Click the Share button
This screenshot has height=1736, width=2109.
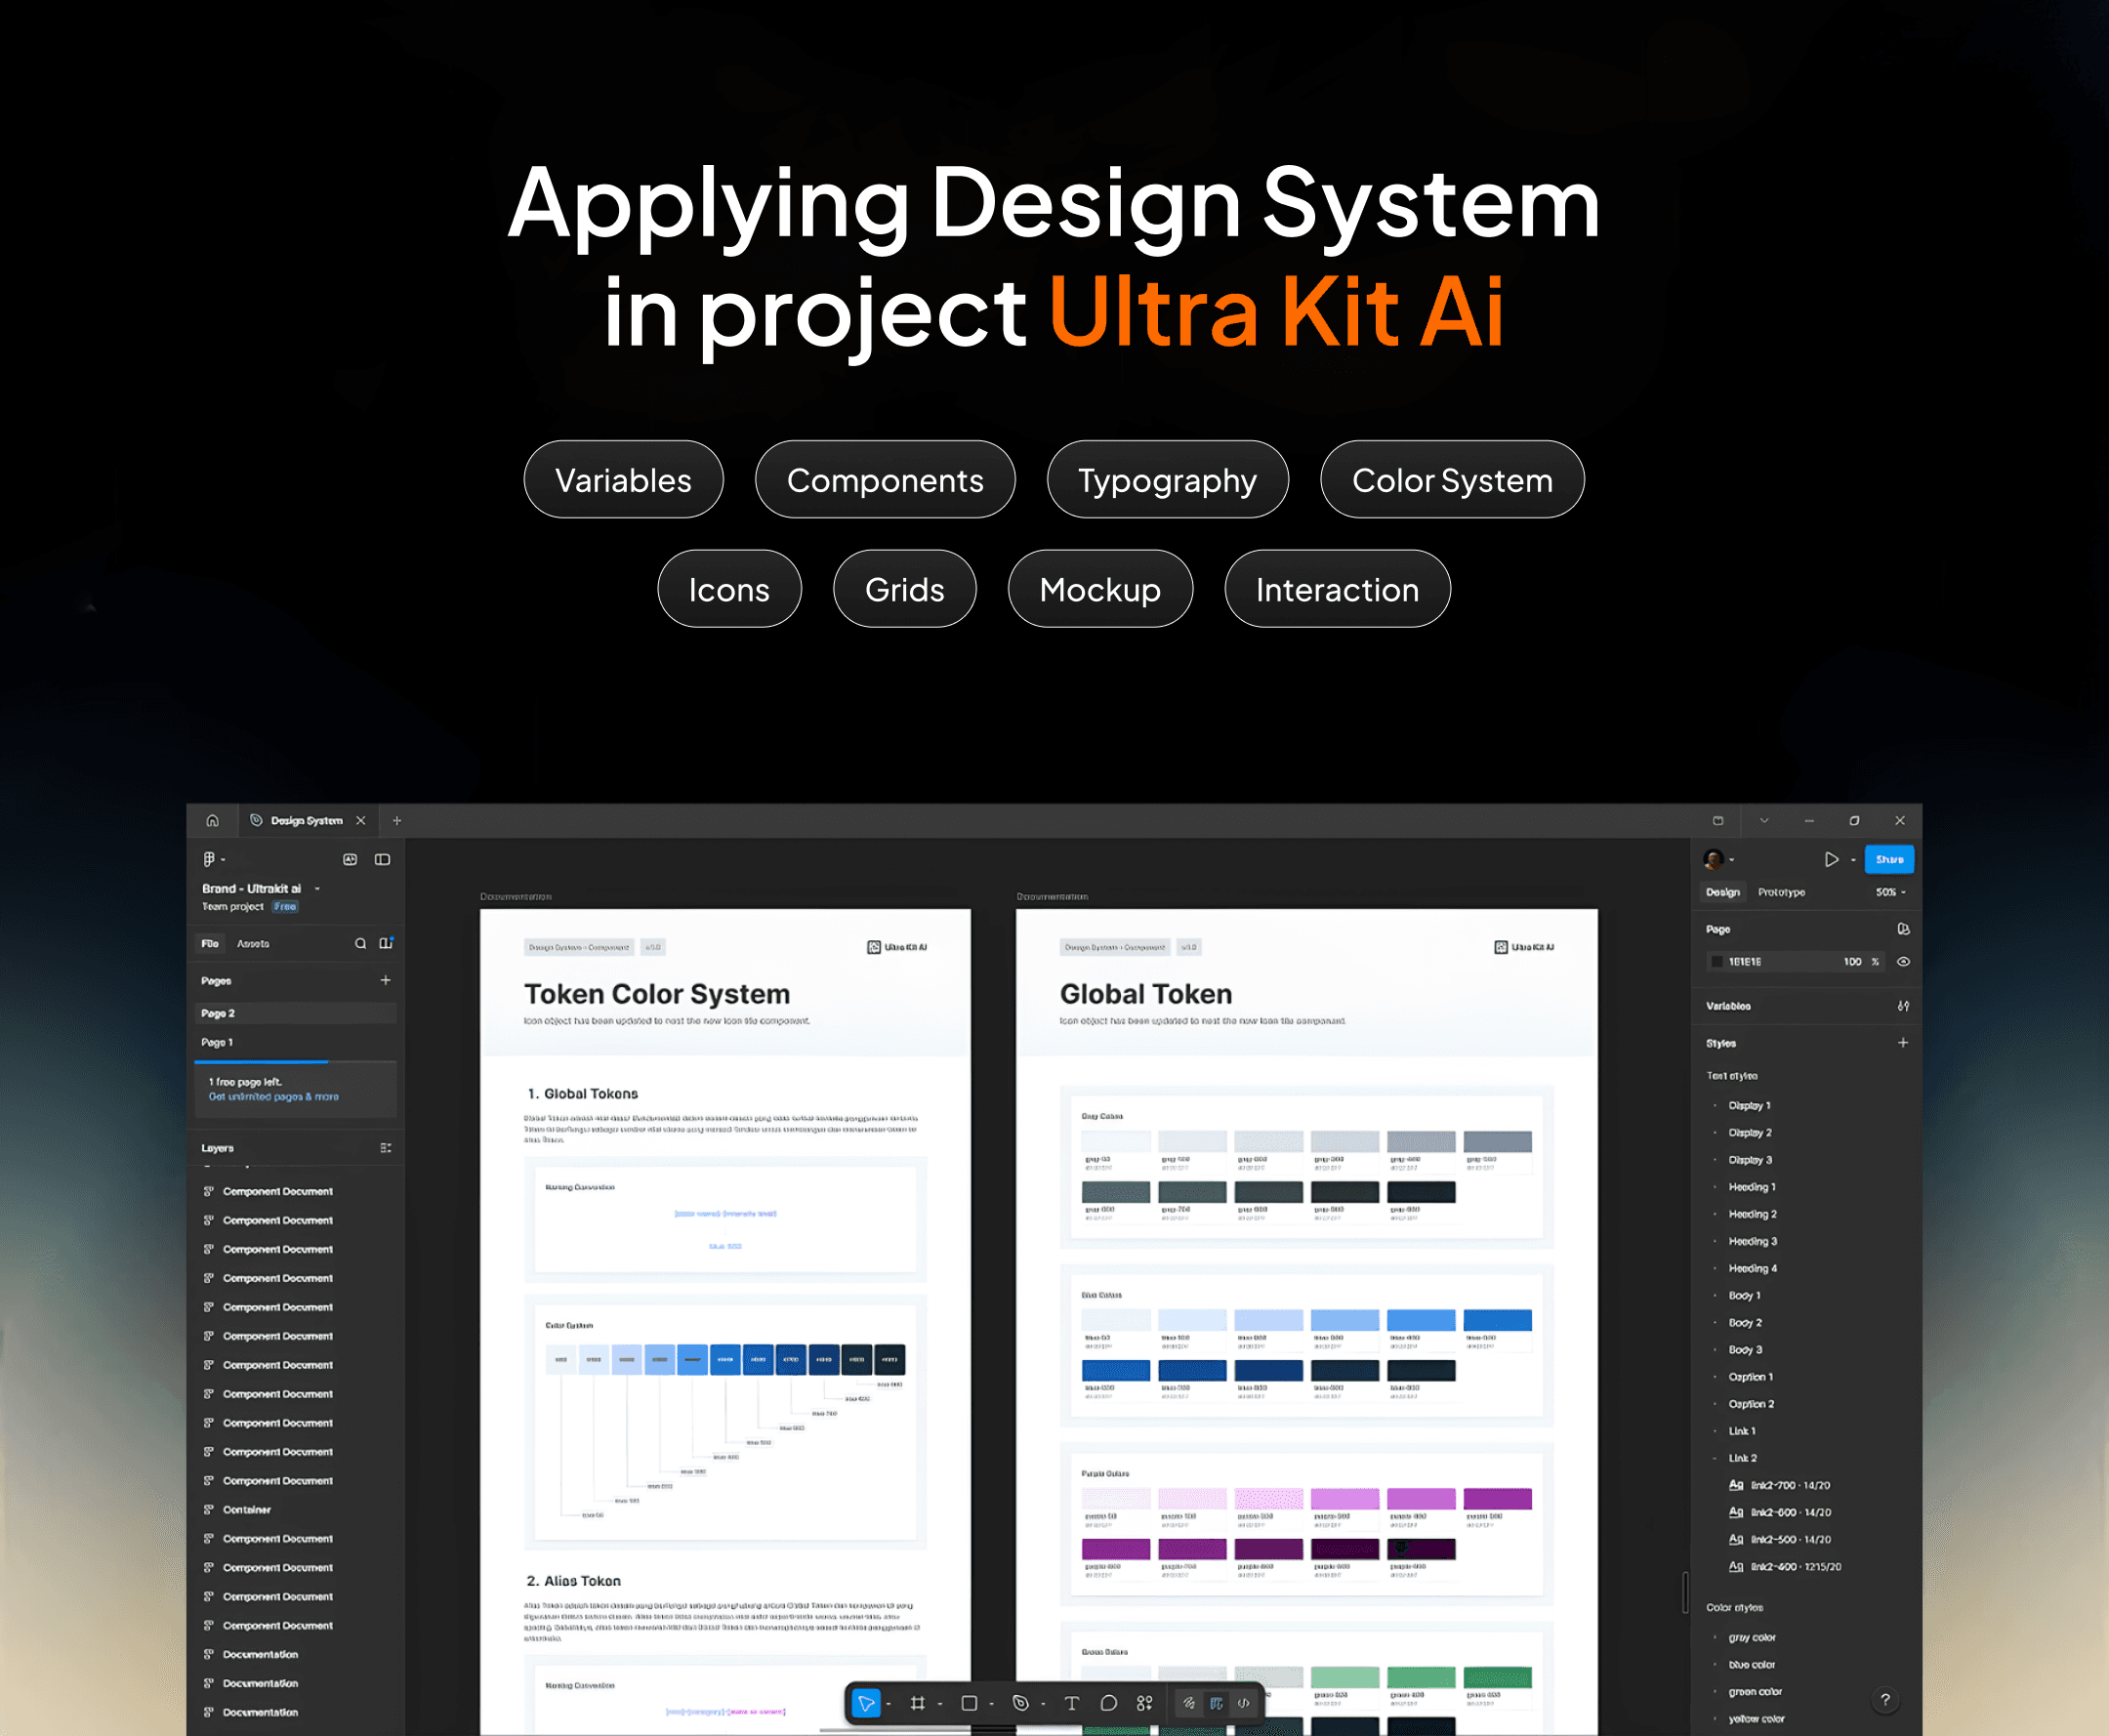pyautogui.click(x=1889, y=859)
